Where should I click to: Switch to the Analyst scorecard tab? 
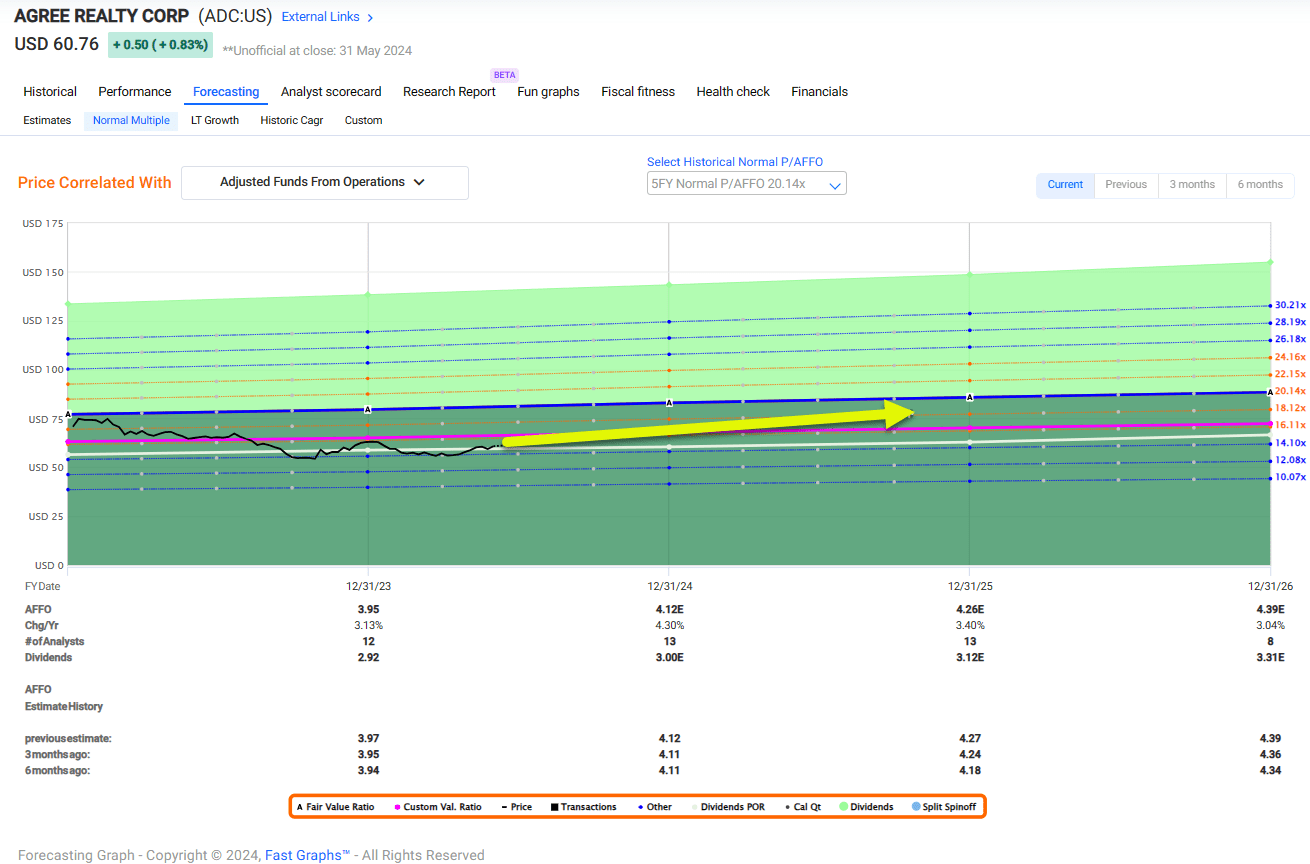(331, 92)
